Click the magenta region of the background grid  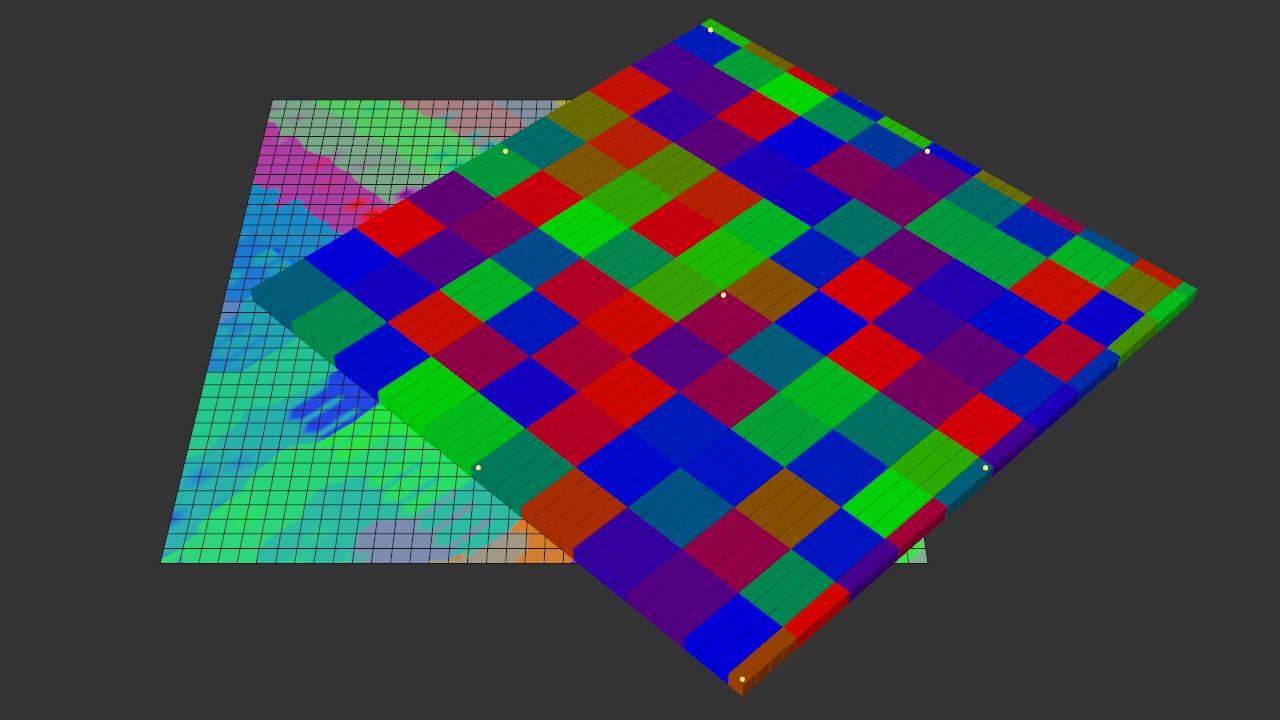(x=300, y=170)
